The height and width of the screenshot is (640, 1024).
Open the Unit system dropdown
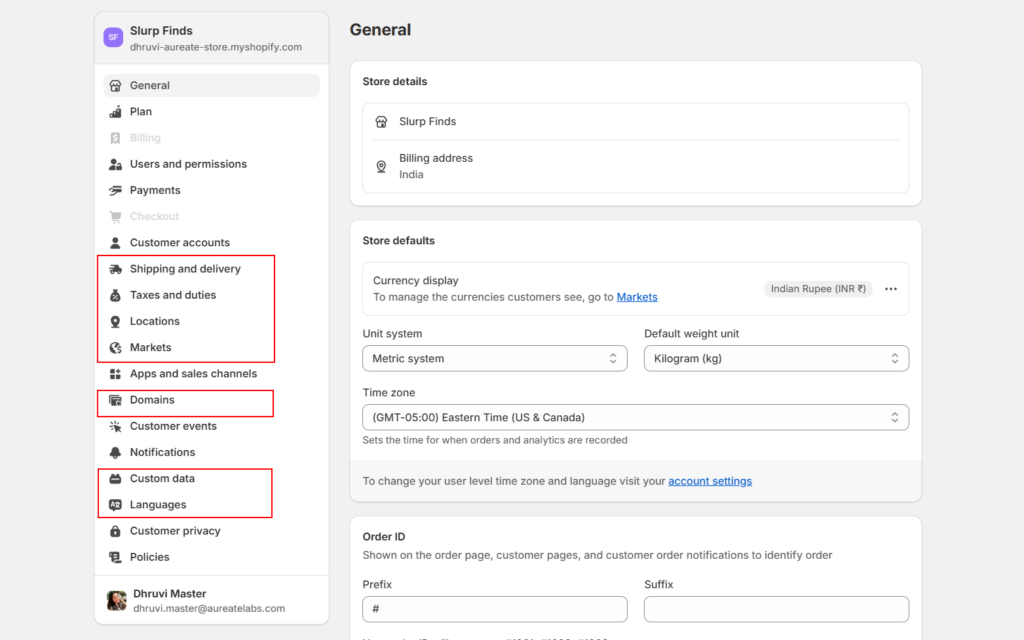495,359
